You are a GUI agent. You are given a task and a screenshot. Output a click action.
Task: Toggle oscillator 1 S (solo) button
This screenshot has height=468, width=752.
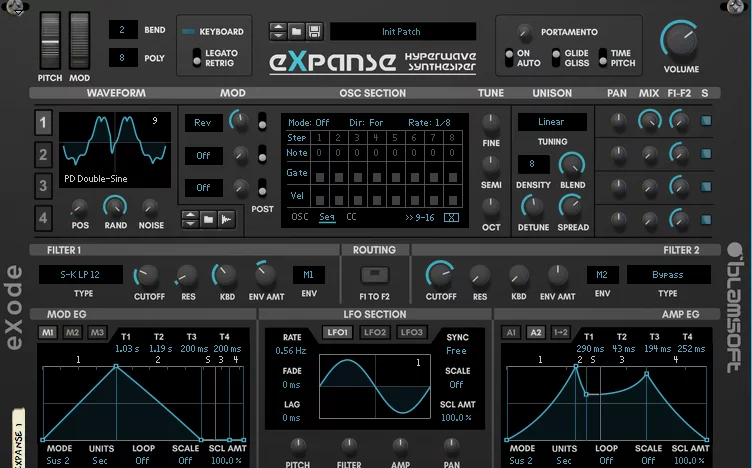[x=705, y=121]
